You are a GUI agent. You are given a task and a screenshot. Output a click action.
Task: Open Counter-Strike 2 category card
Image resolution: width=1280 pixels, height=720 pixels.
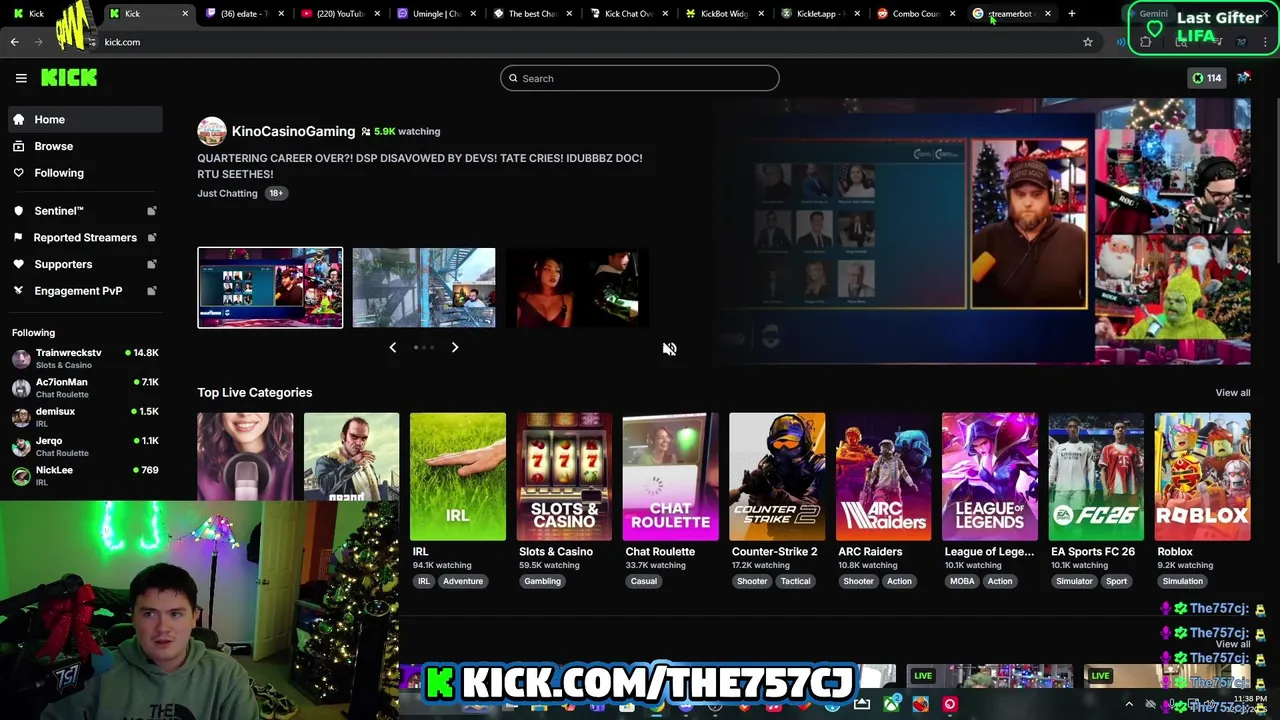pos(777,476)
